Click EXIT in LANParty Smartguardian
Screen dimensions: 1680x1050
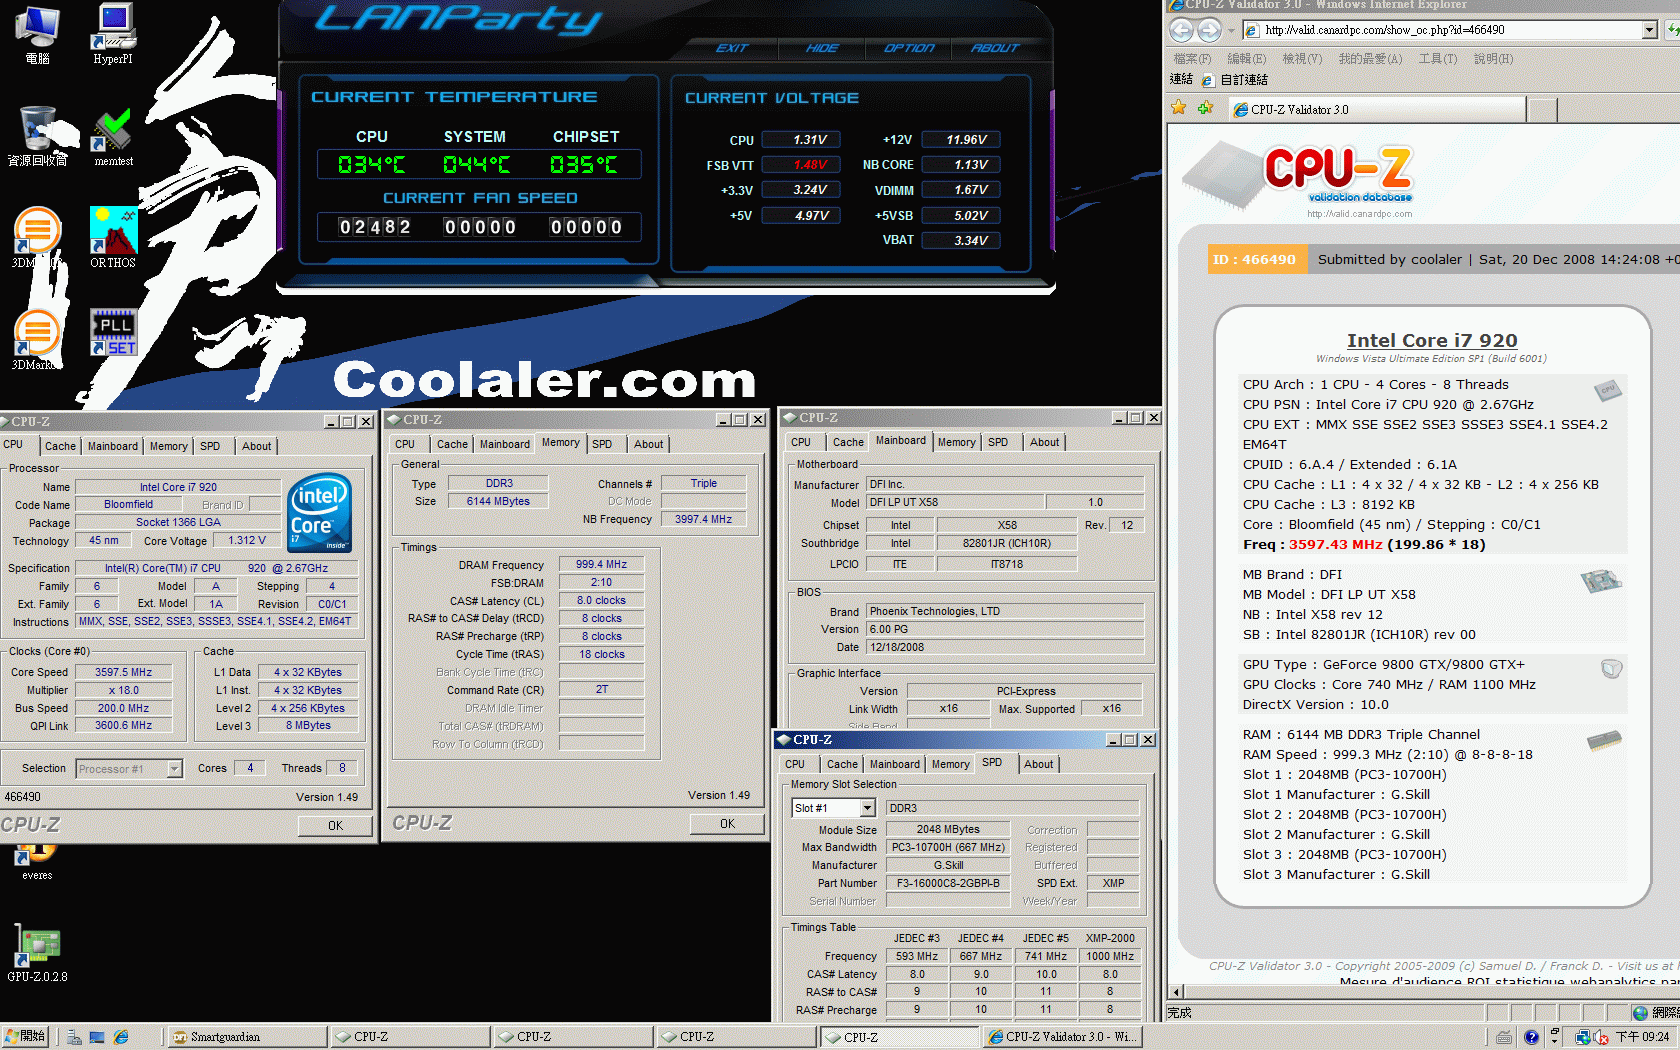(732, 48)
